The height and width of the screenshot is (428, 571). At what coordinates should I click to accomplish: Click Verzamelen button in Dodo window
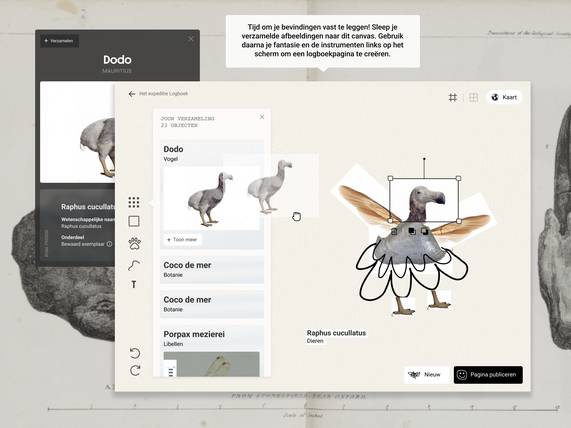tap(59, 41)
